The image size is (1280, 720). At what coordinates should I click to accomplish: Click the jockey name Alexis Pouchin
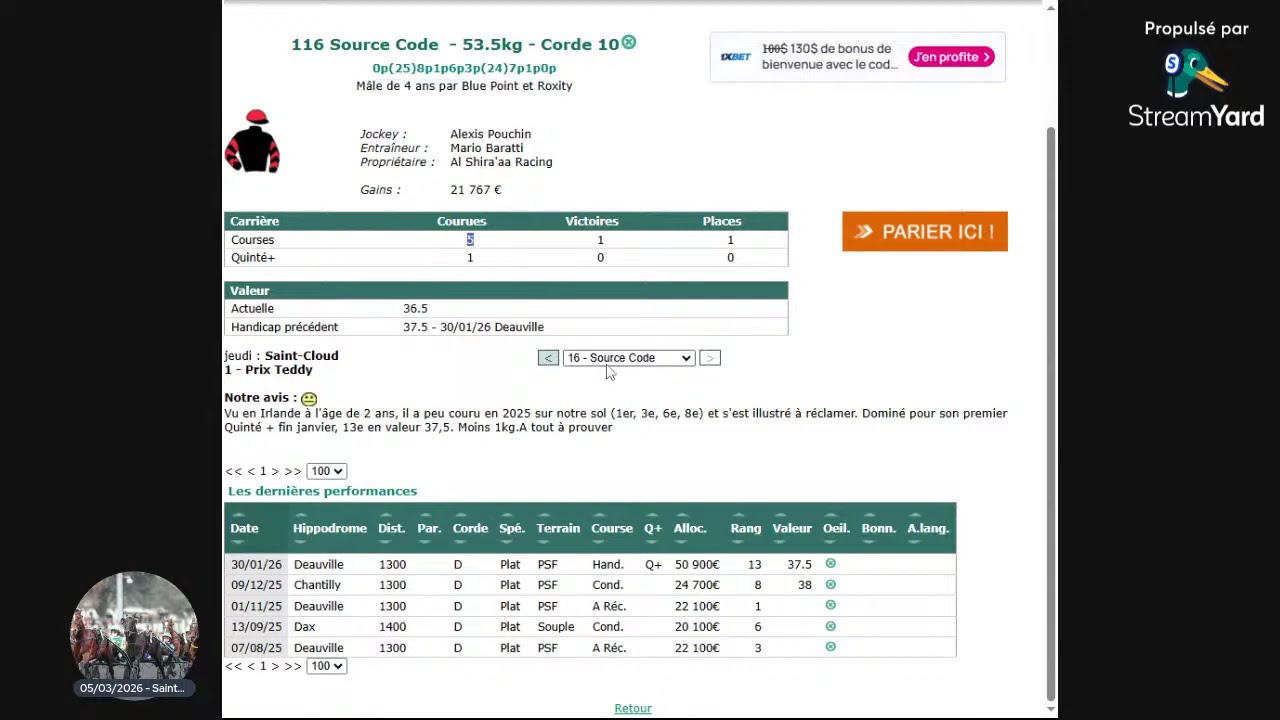490,134
